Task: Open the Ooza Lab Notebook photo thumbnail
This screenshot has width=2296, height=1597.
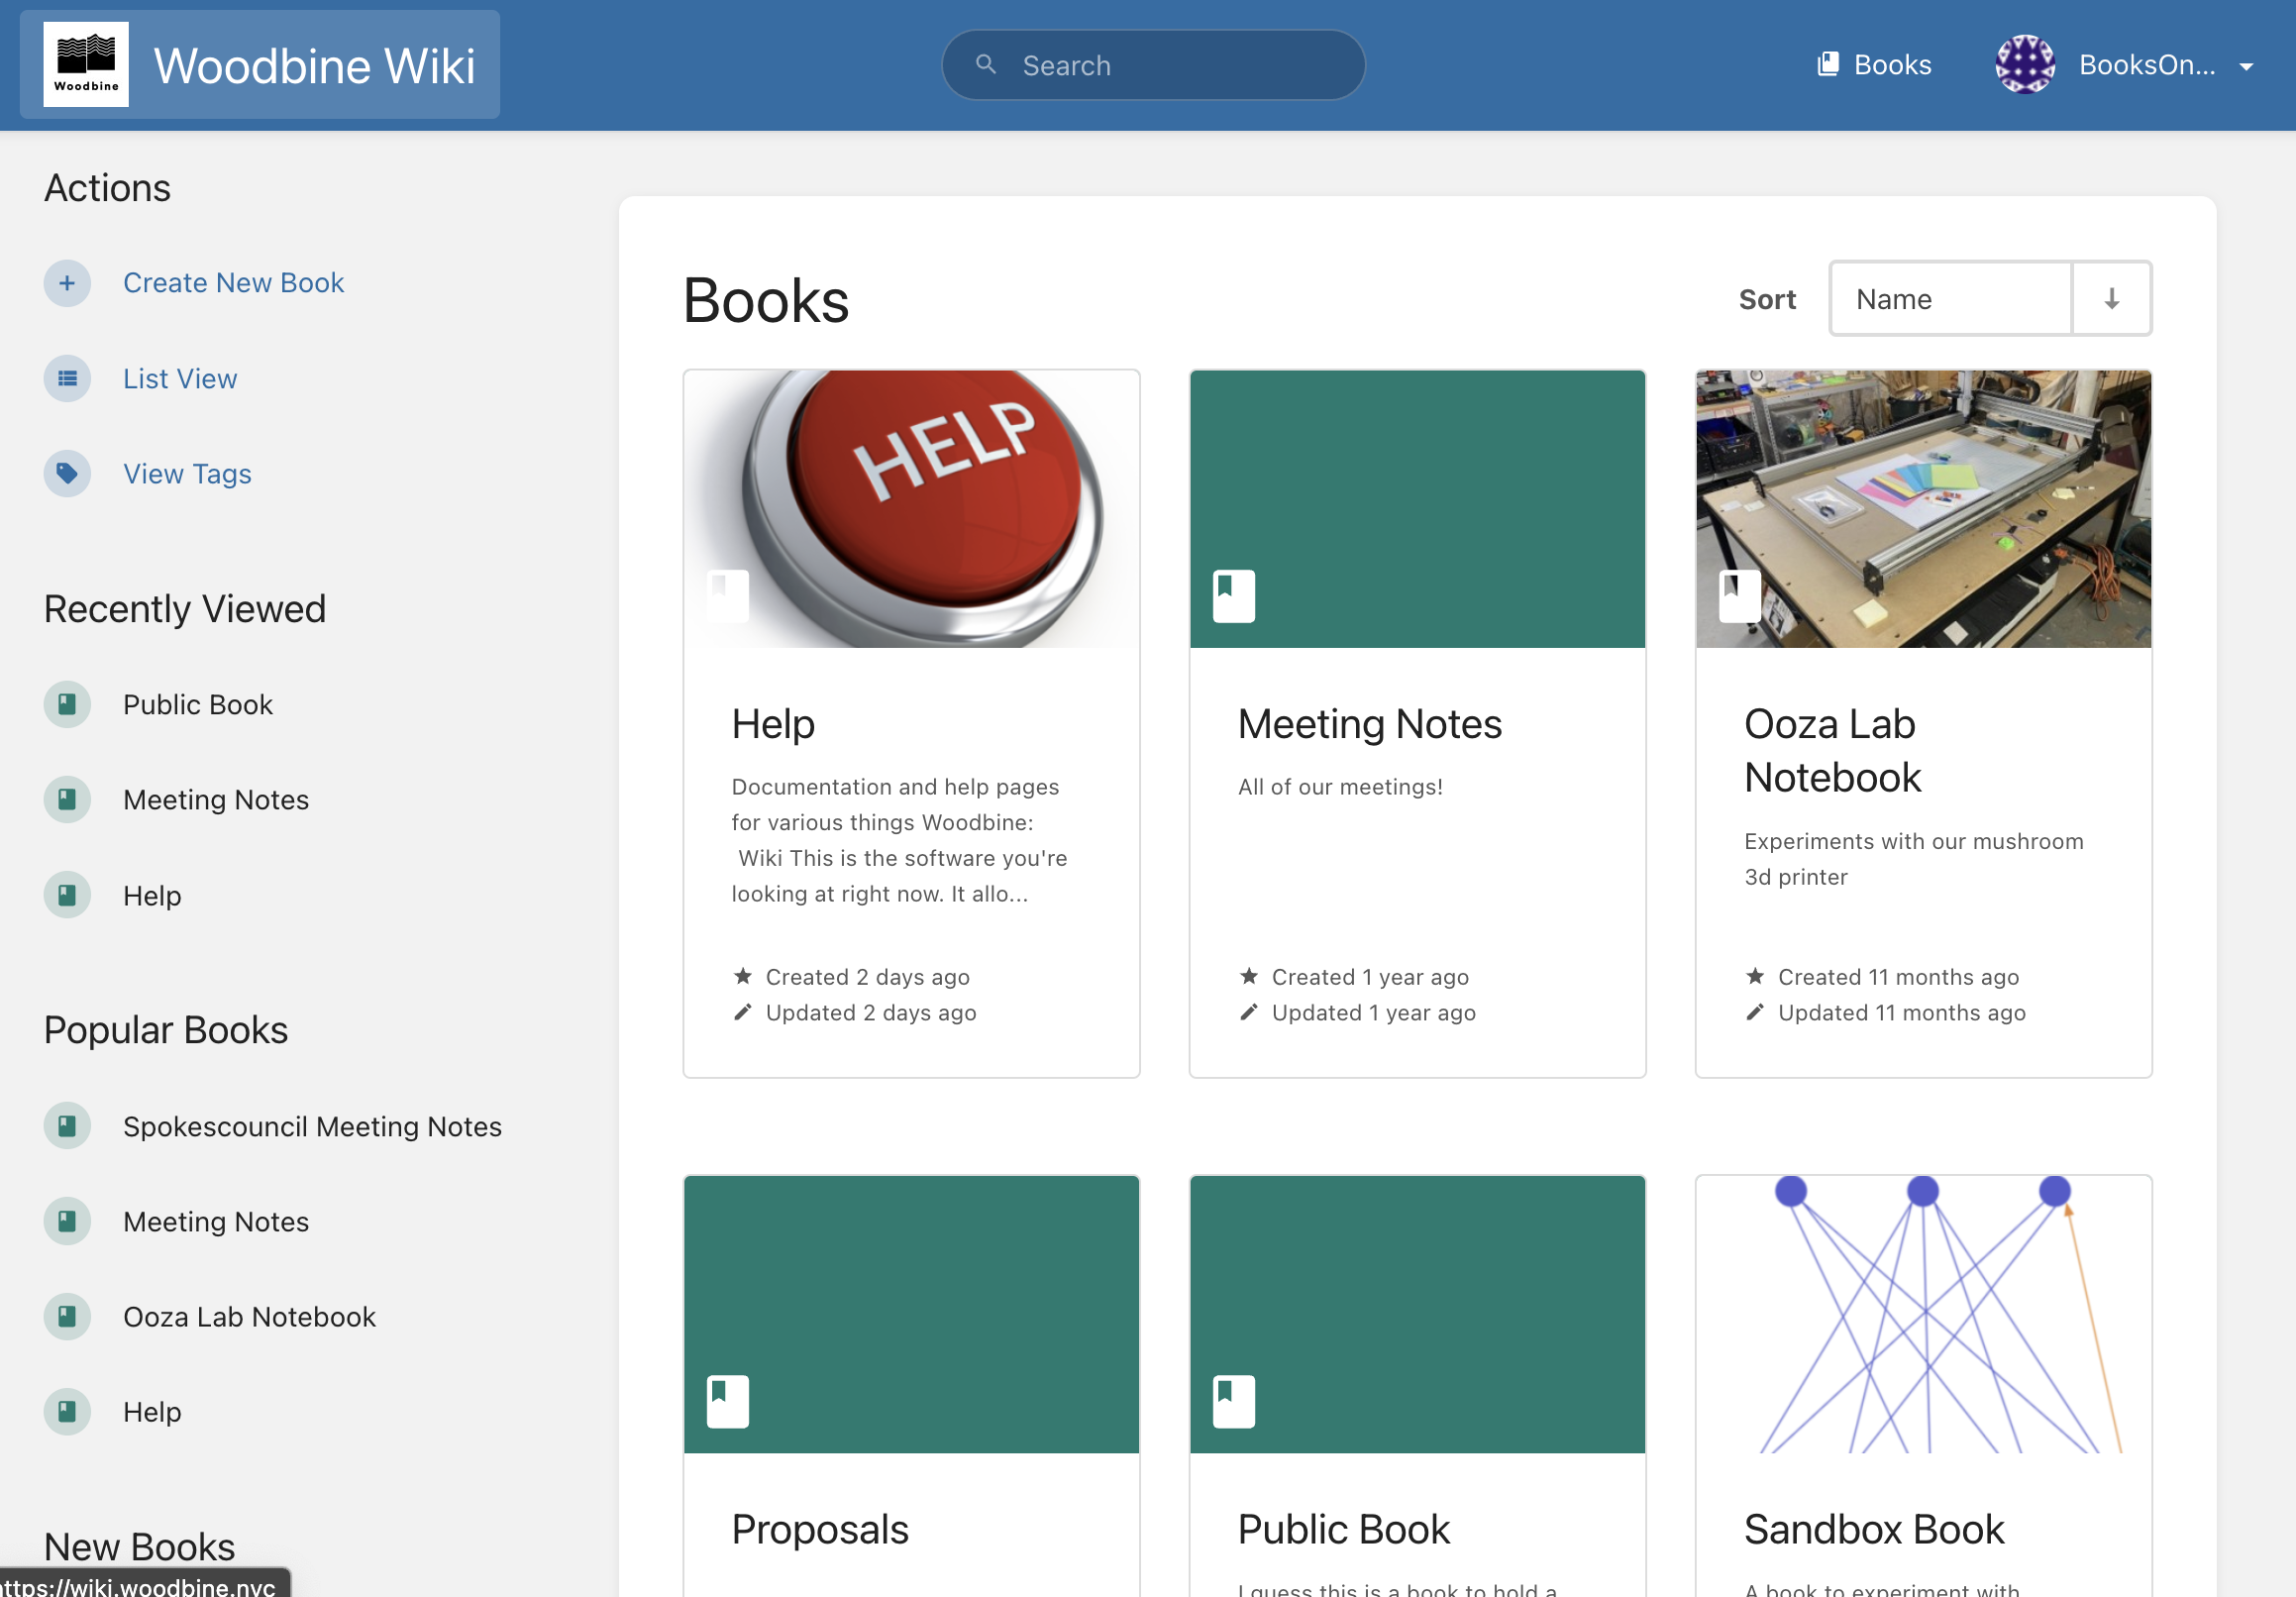Action: [x=1923, y=509]
